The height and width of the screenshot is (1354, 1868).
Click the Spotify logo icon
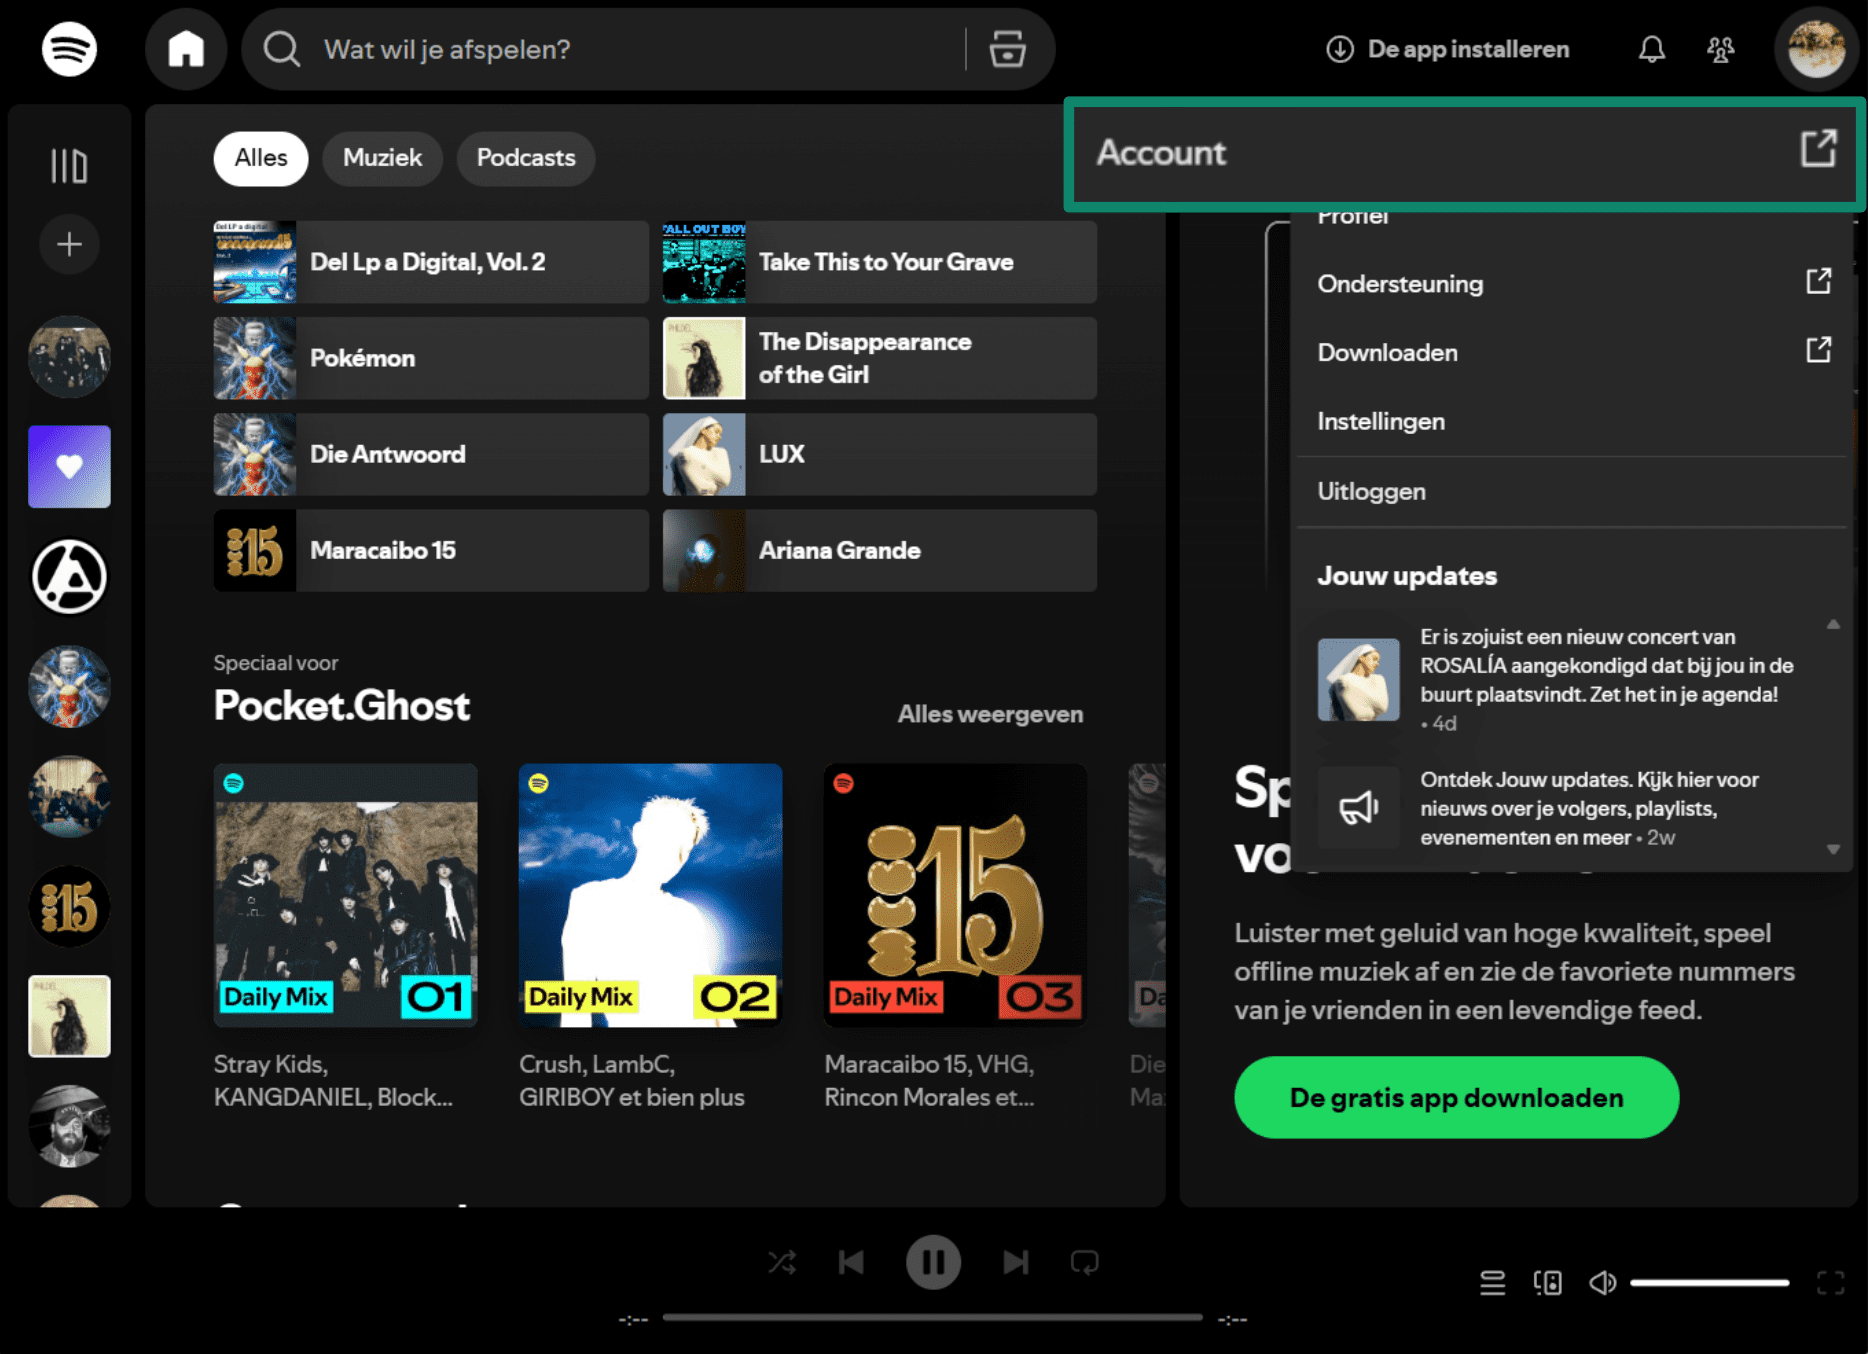69,49
